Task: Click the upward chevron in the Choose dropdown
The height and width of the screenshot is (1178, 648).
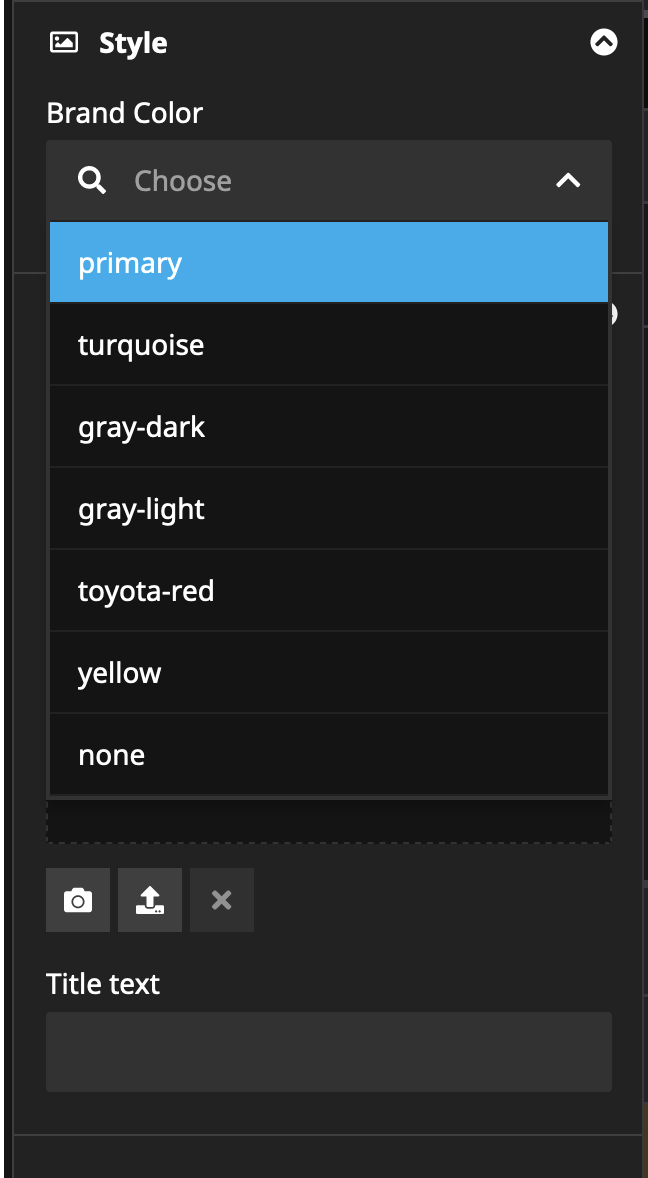Action: pos(568,181)
